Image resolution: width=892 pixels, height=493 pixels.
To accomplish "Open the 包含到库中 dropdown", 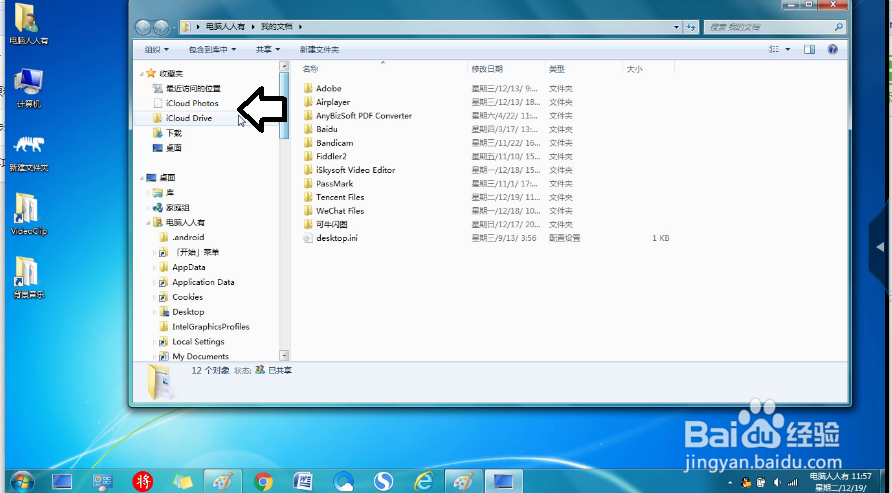I will 212,49.
